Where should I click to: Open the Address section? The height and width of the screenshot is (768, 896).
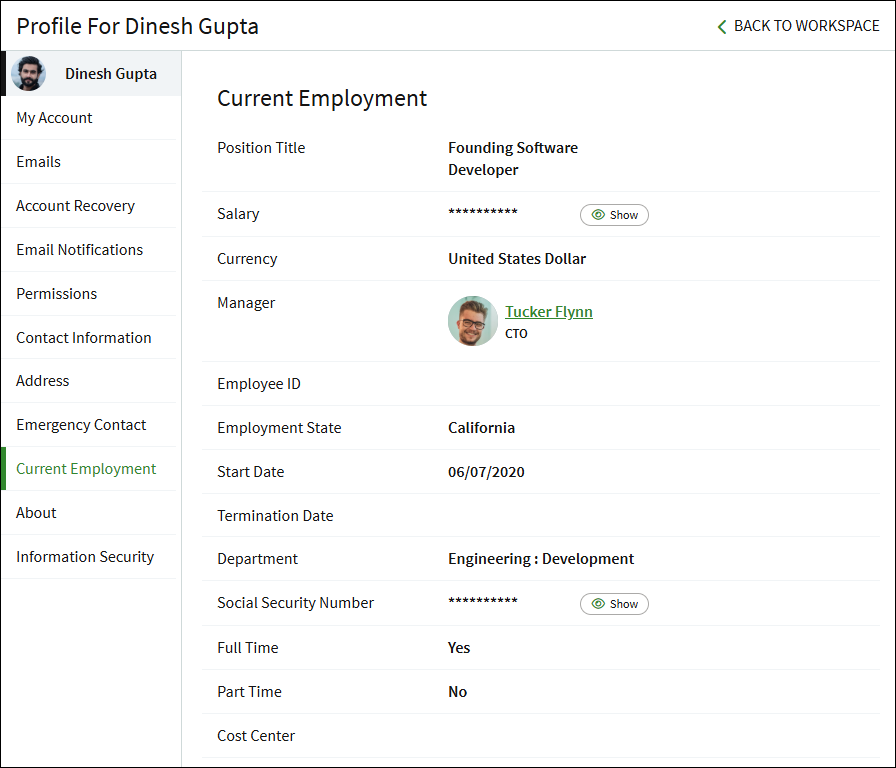point(43,381)
